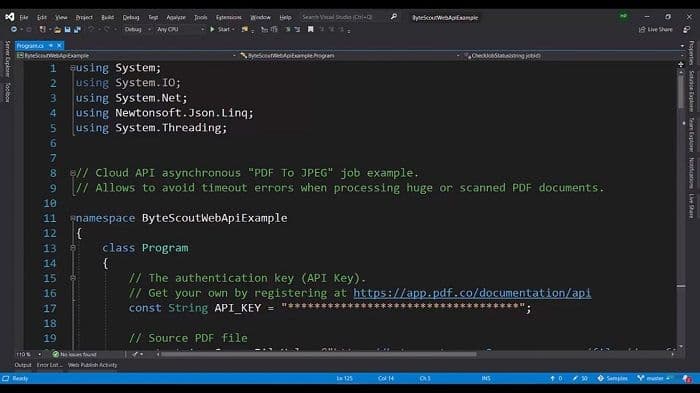Open the ByteScoutWebApiExample.Program type dropdown
Image resolution: width=700 pixels, height=393 pixels.
click(350, 56)
